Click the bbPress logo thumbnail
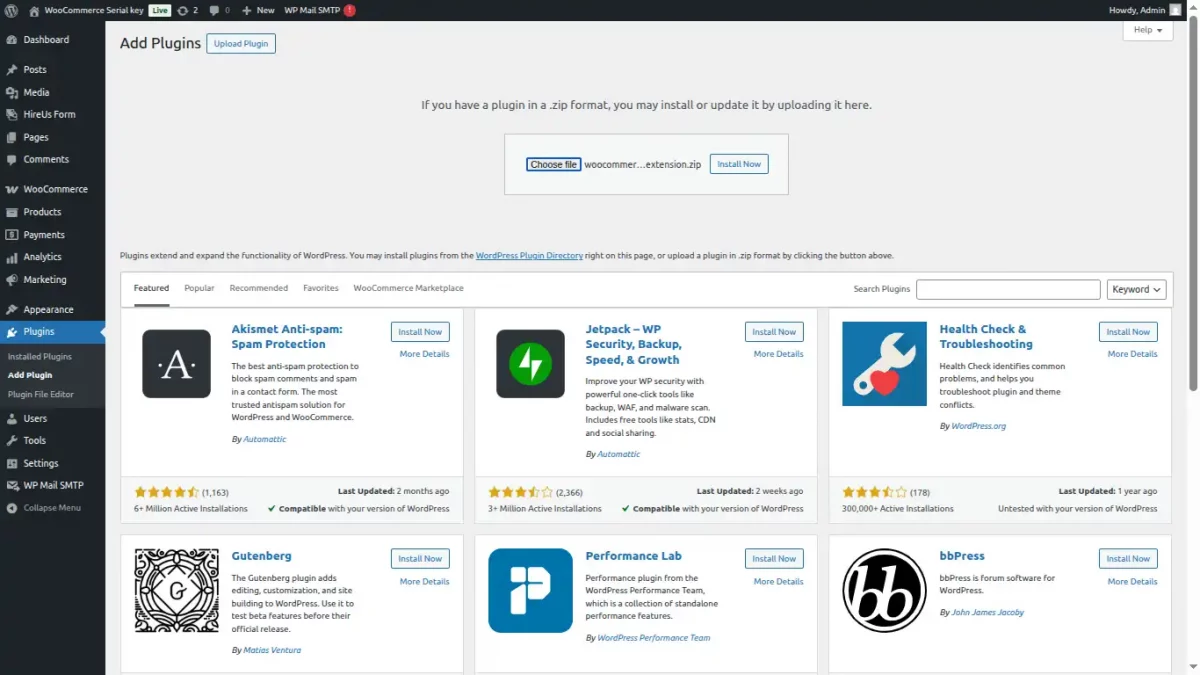 pyautogui.click(x=884, y=591)
